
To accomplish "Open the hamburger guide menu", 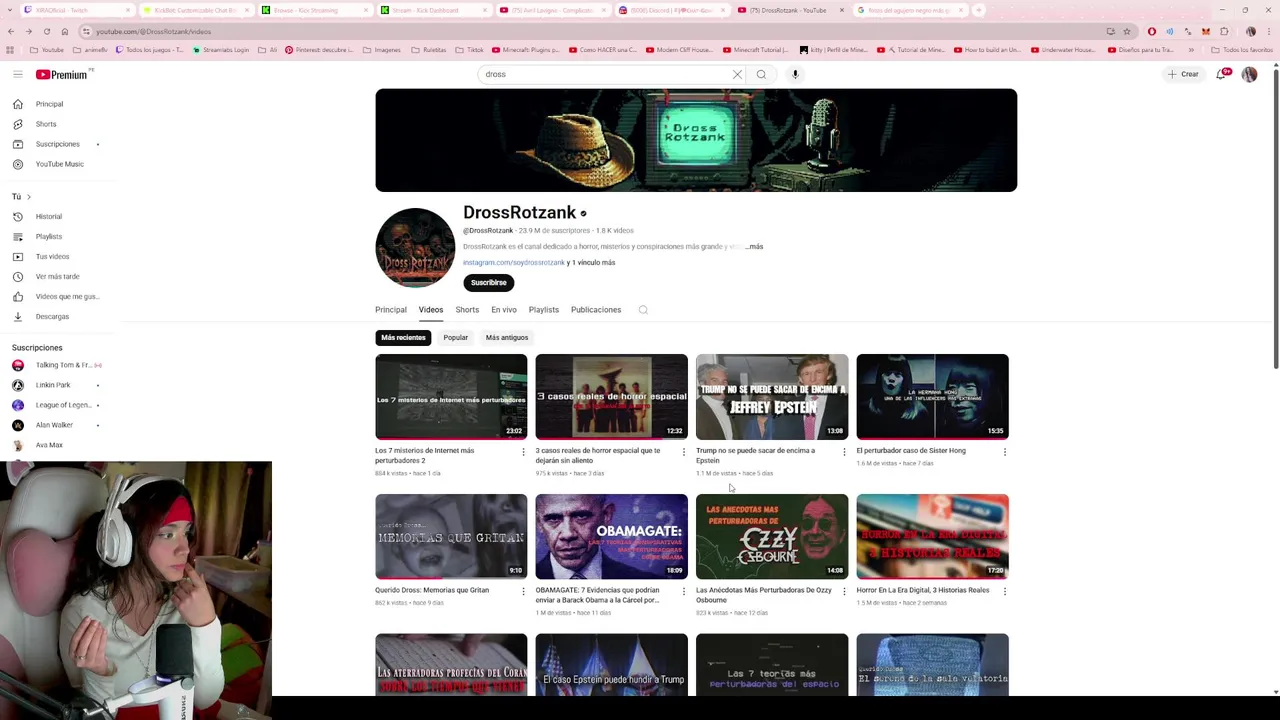I will pyautogui.click(x=17, y=74).
